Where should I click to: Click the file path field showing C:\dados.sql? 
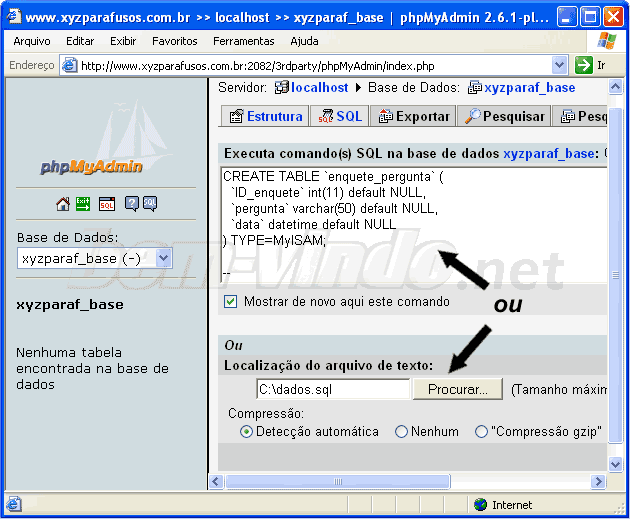click(333, 389)
